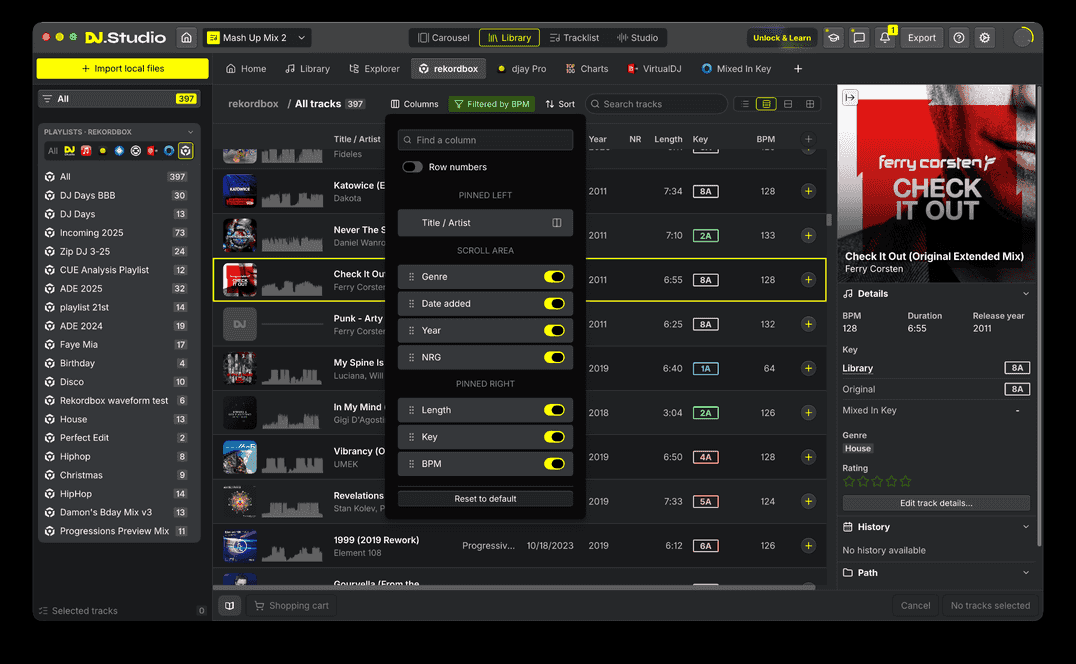Open the Academy graduation cap icon
Screen dimensions: 1076x664
click(833, 38)
